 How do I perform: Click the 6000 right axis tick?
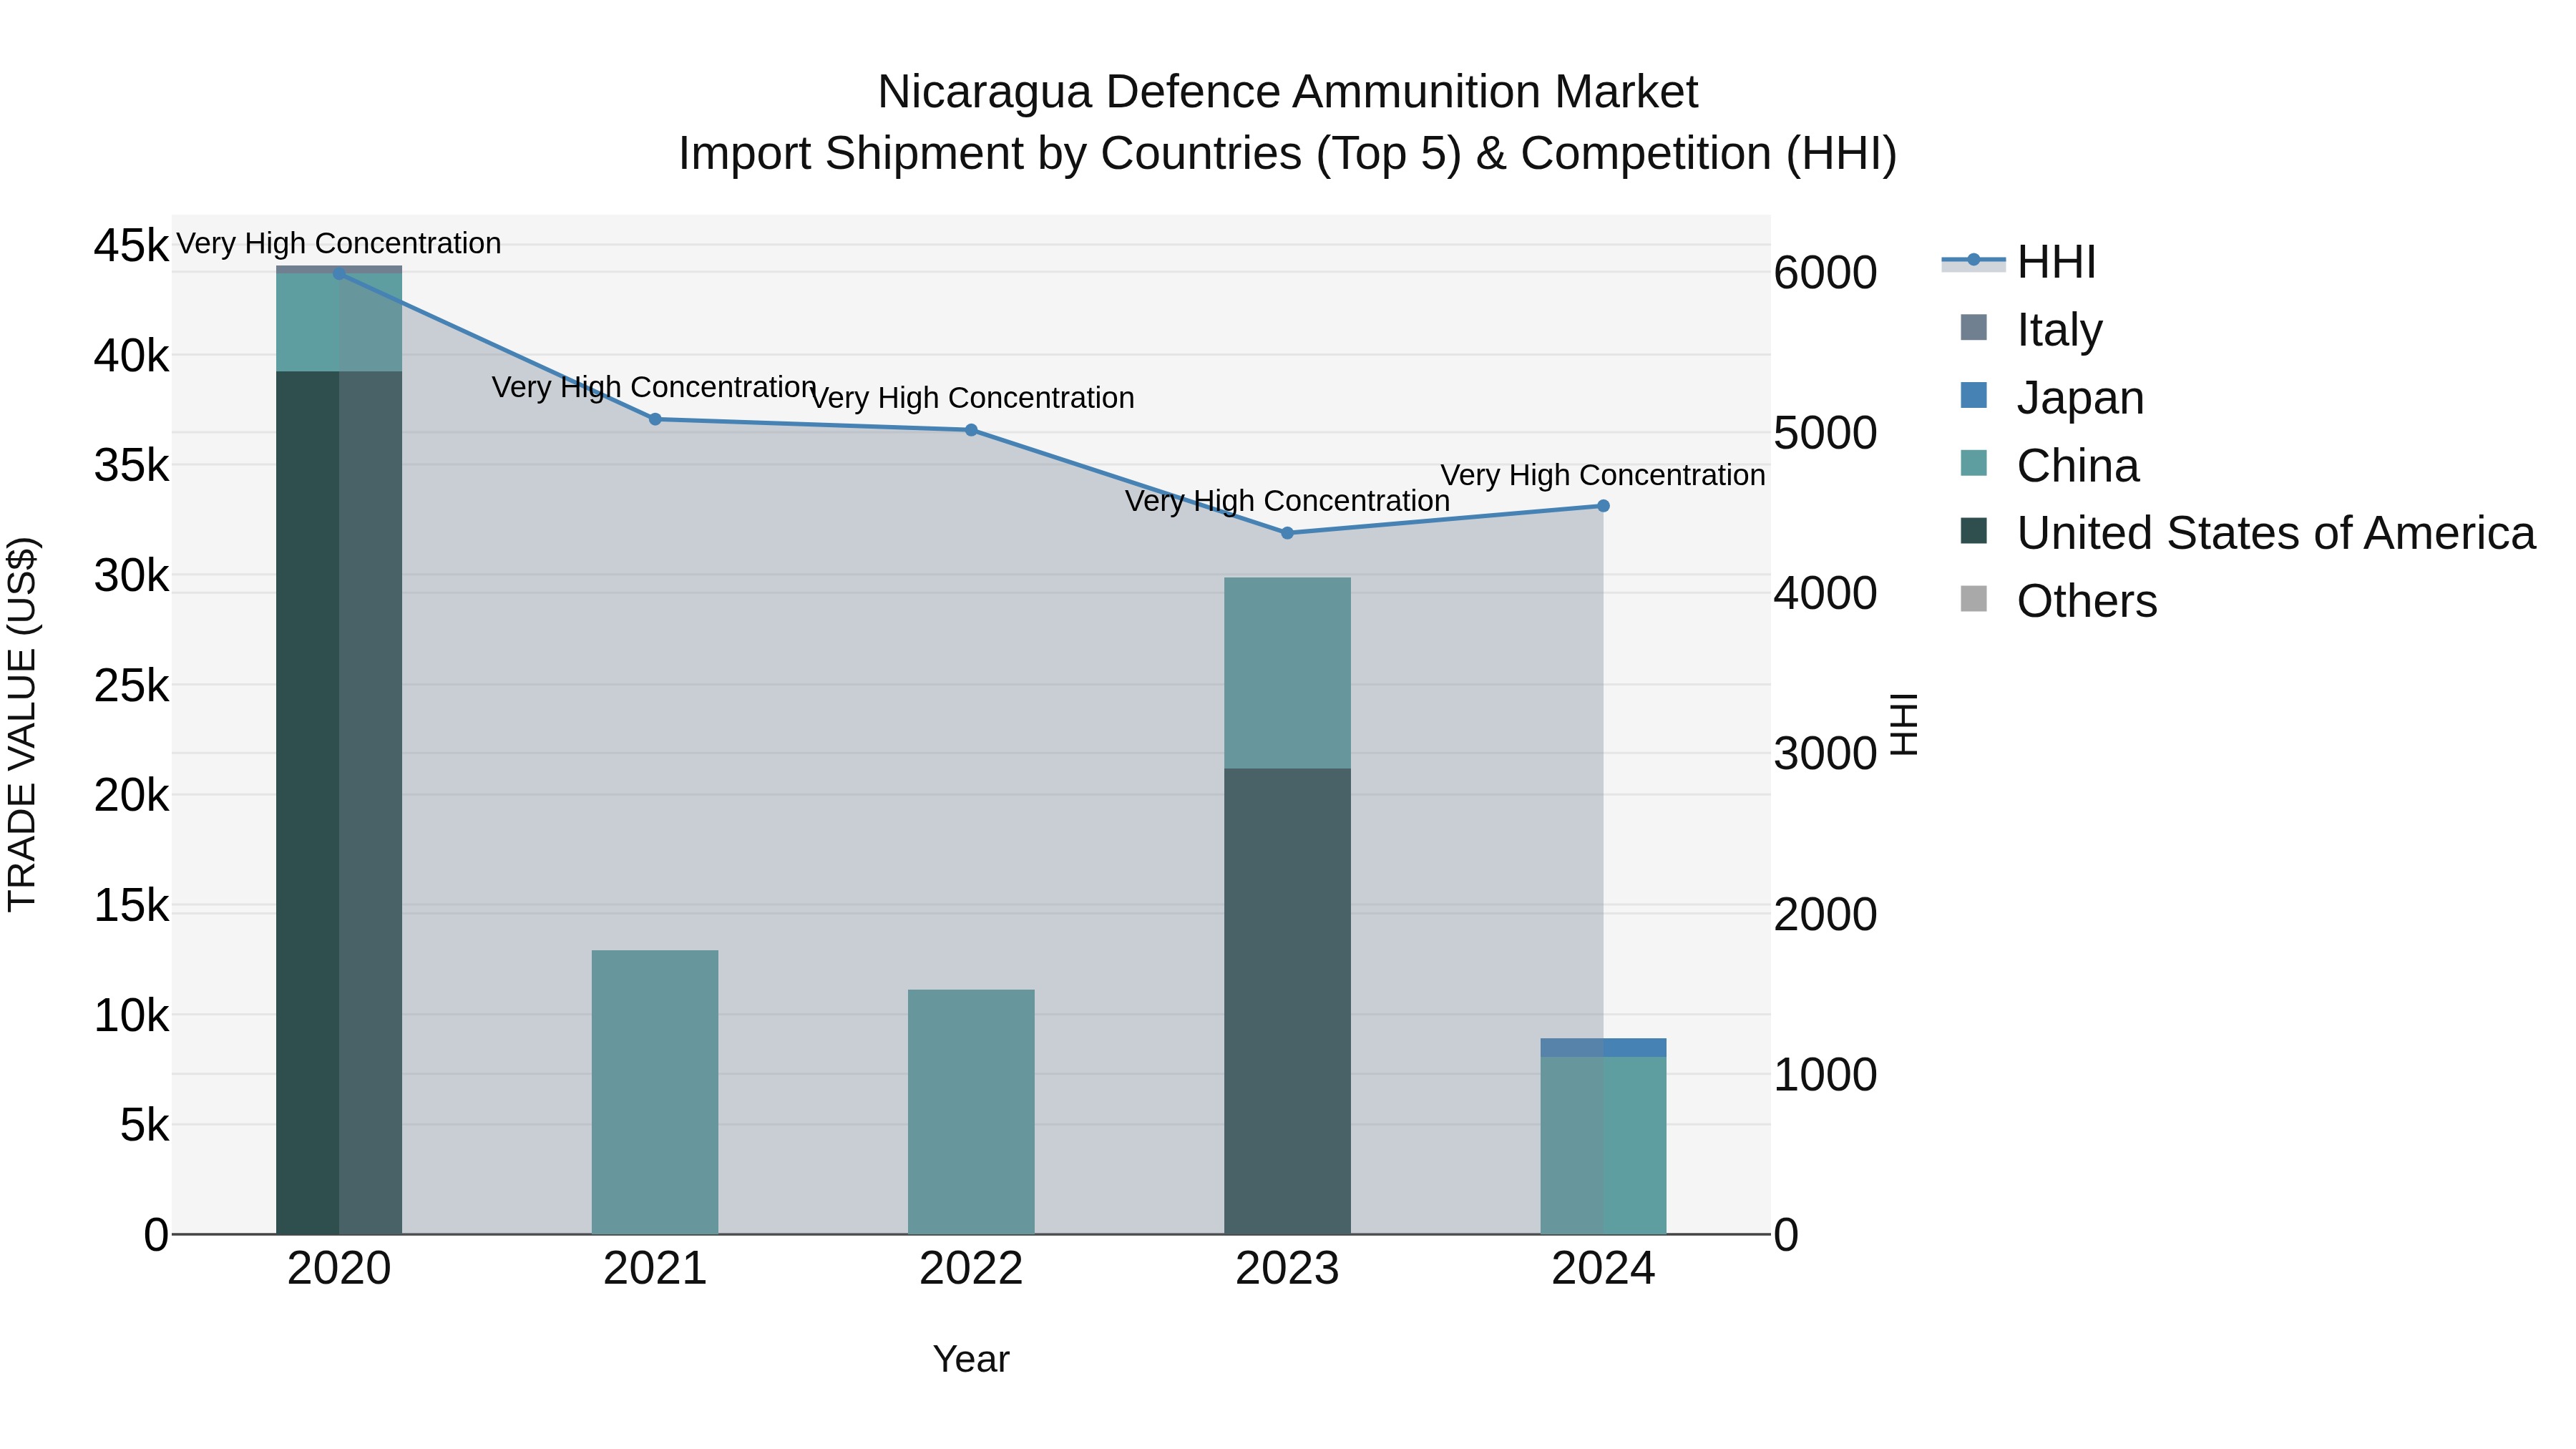[1825, 273]
